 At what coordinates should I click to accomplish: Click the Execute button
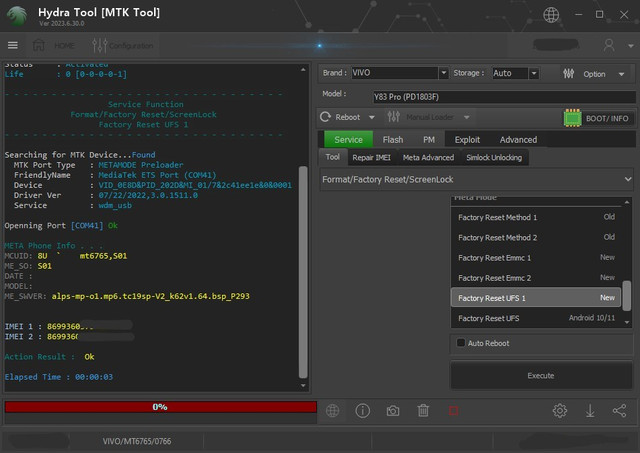(x=541, y=375)
